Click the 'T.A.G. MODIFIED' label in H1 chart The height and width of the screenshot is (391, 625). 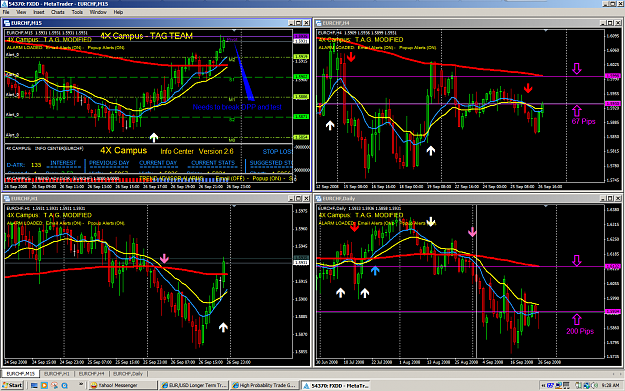coord(67,215)
